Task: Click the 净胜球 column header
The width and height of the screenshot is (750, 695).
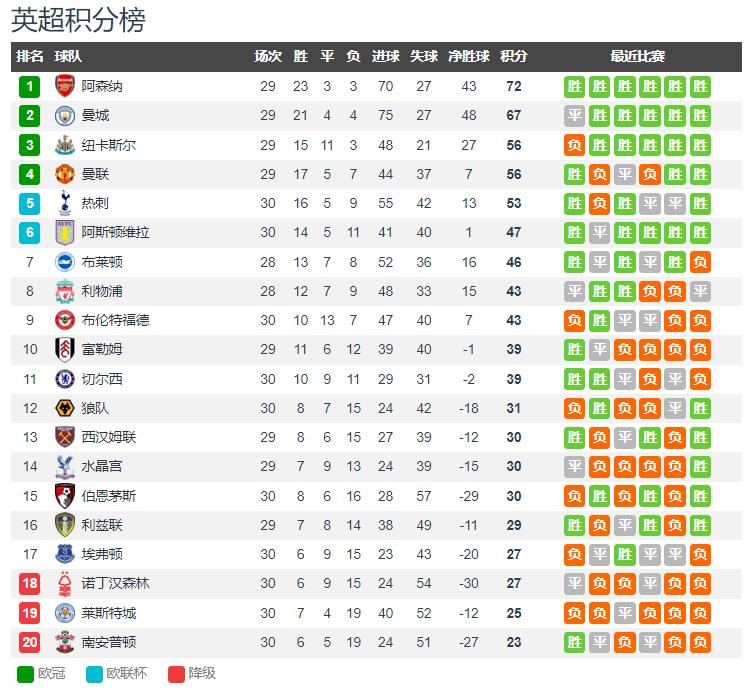Action: [469, 56]
